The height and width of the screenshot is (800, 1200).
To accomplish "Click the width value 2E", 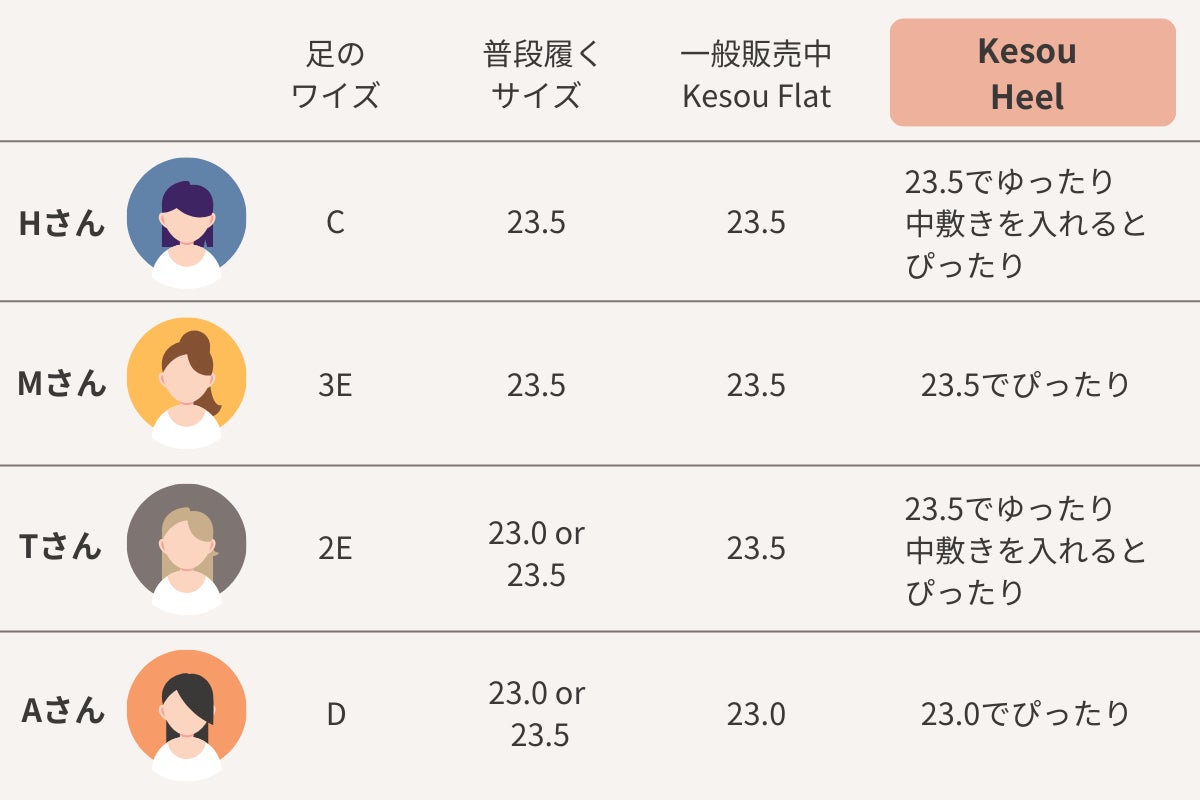I will 335,549.
